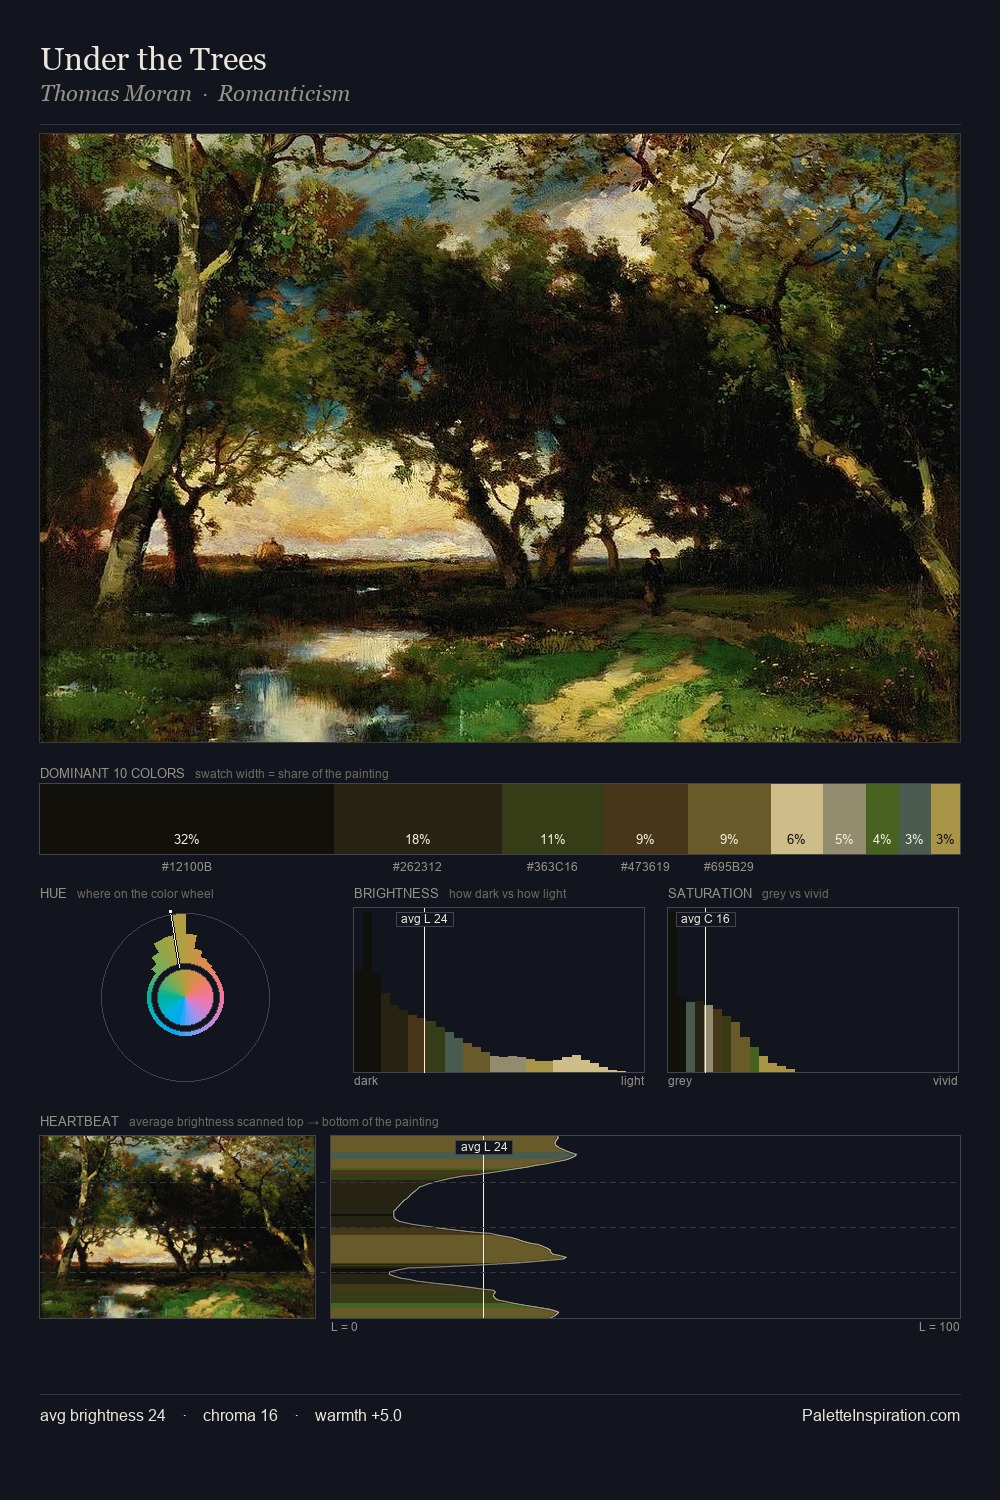Click the SATURATION section heading

click(710, 893)
